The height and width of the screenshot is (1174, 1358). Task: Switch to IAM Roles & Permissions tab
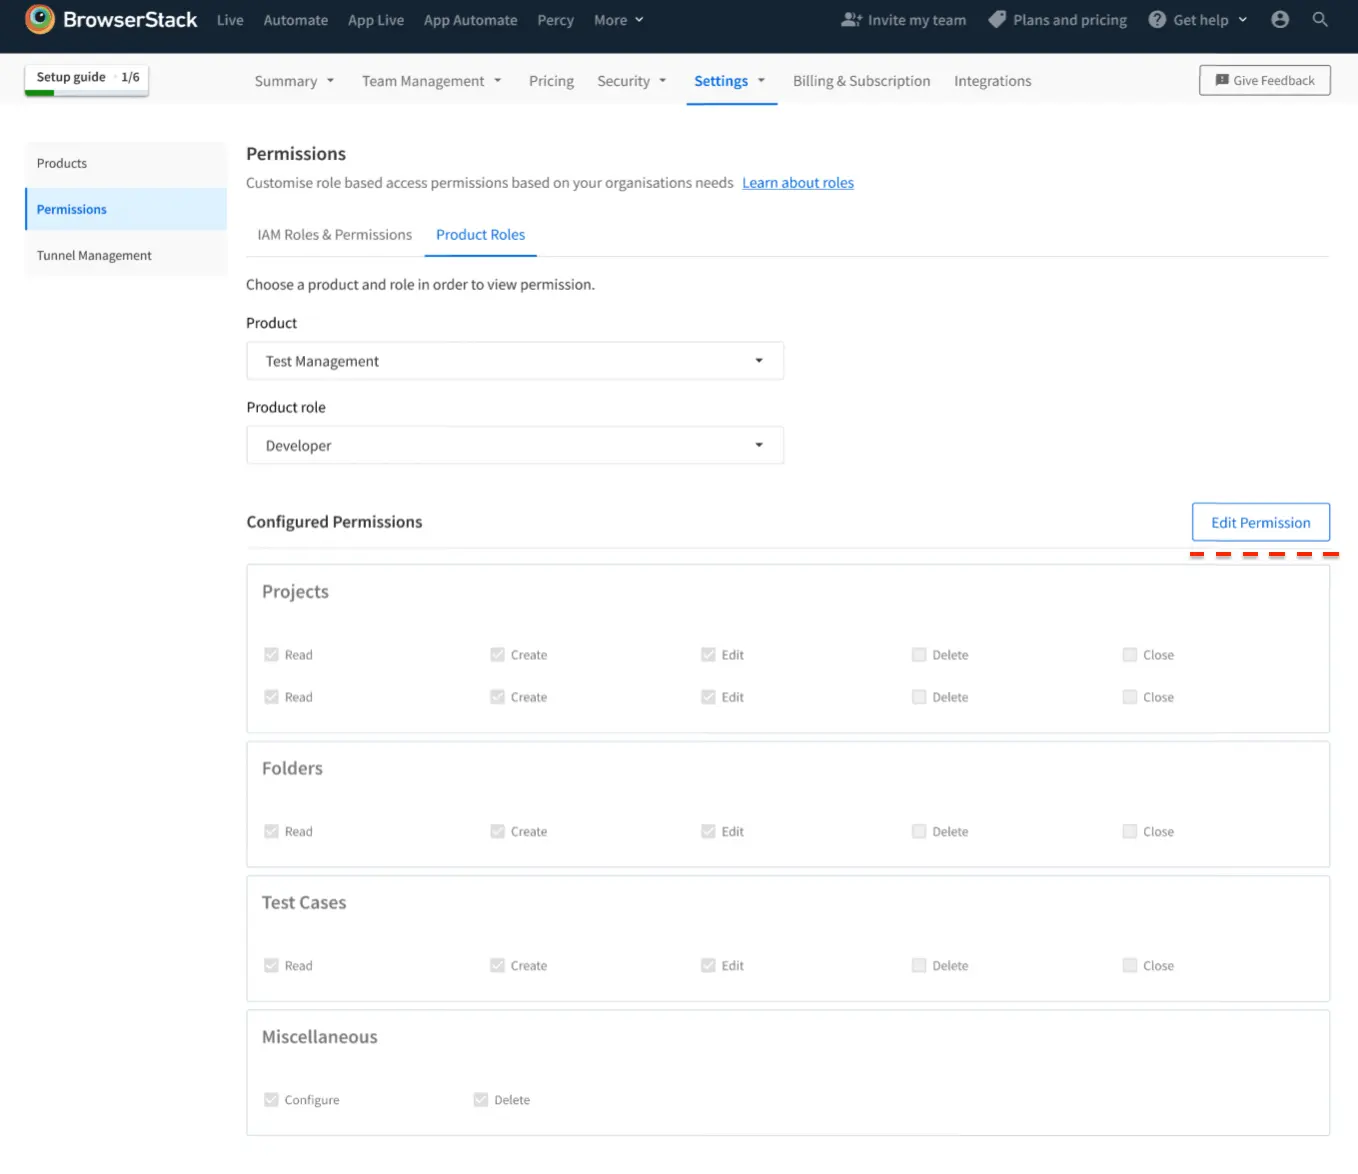pyautogui.click(x=334, y=235)
